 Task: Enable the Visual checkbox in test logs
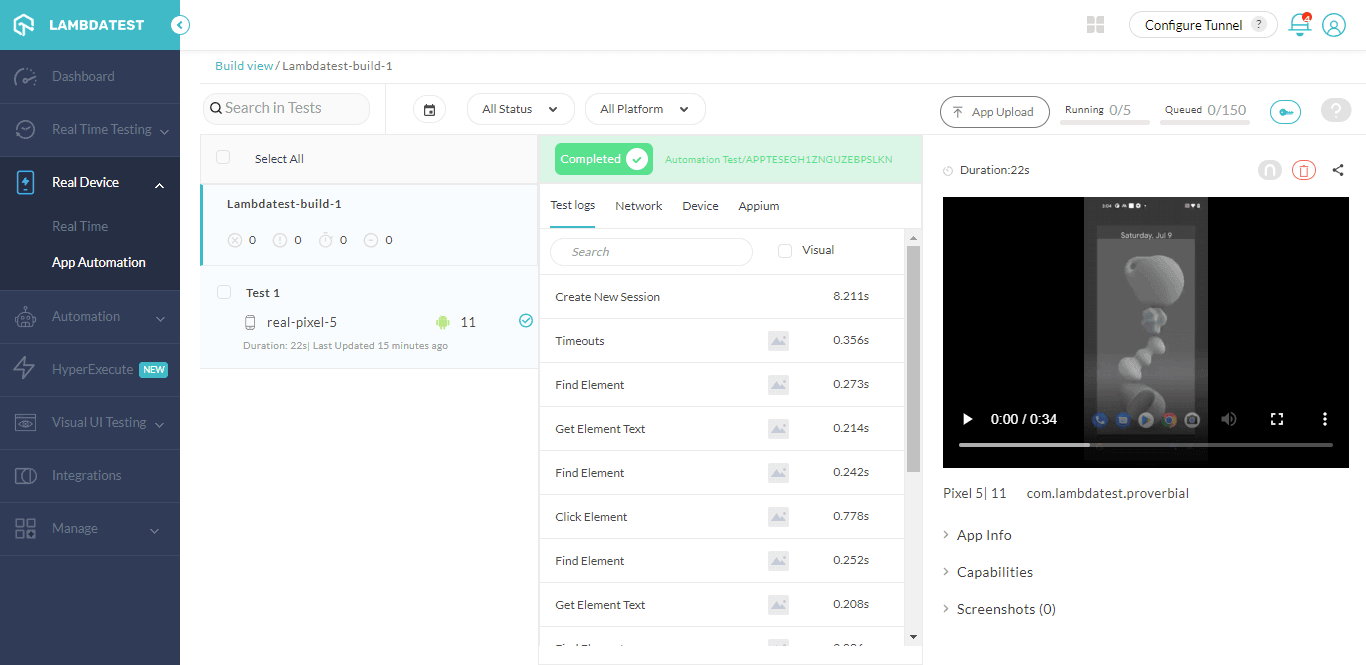pos(784,251)
